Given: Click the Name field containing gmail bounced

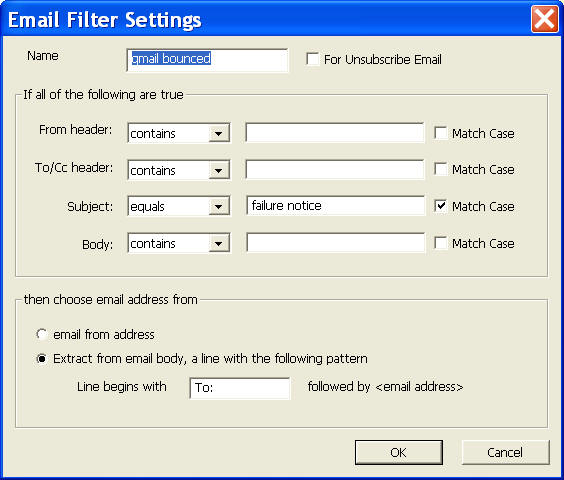Looking at the screenshot, I should [x=207, y=60].
